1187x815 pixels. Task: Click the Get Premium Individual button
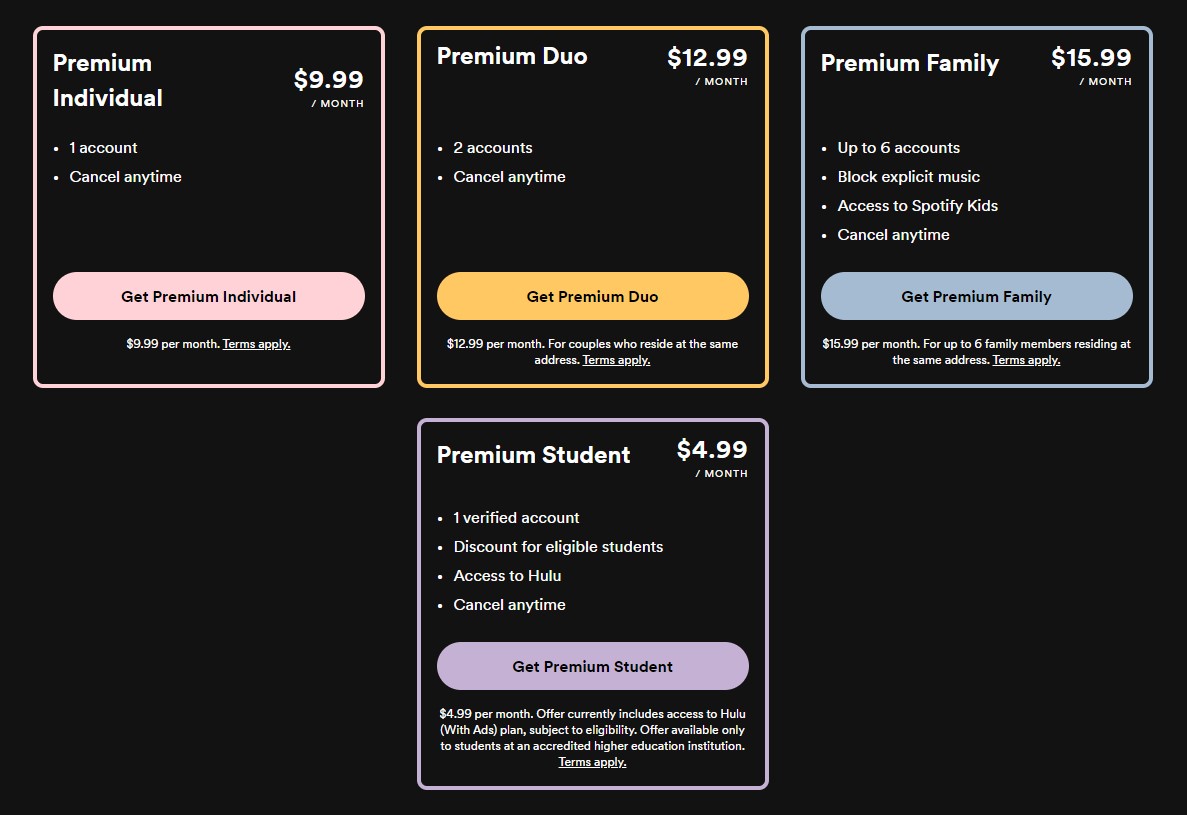pyautogui.click(x=208, y=296)
